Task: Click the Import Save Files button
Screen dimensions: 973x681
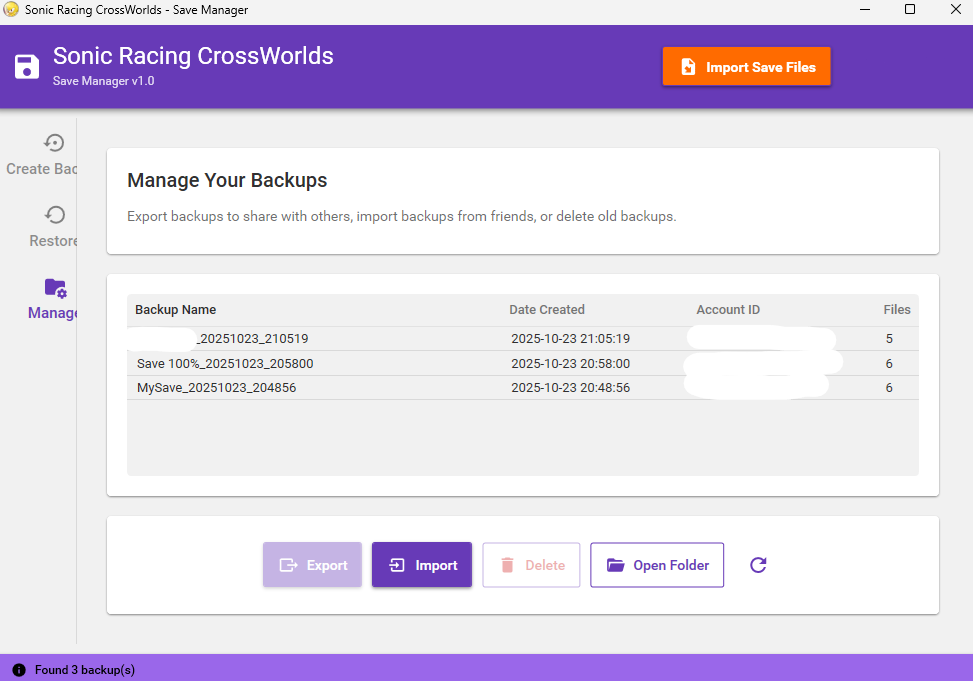Action: point(746,67)
